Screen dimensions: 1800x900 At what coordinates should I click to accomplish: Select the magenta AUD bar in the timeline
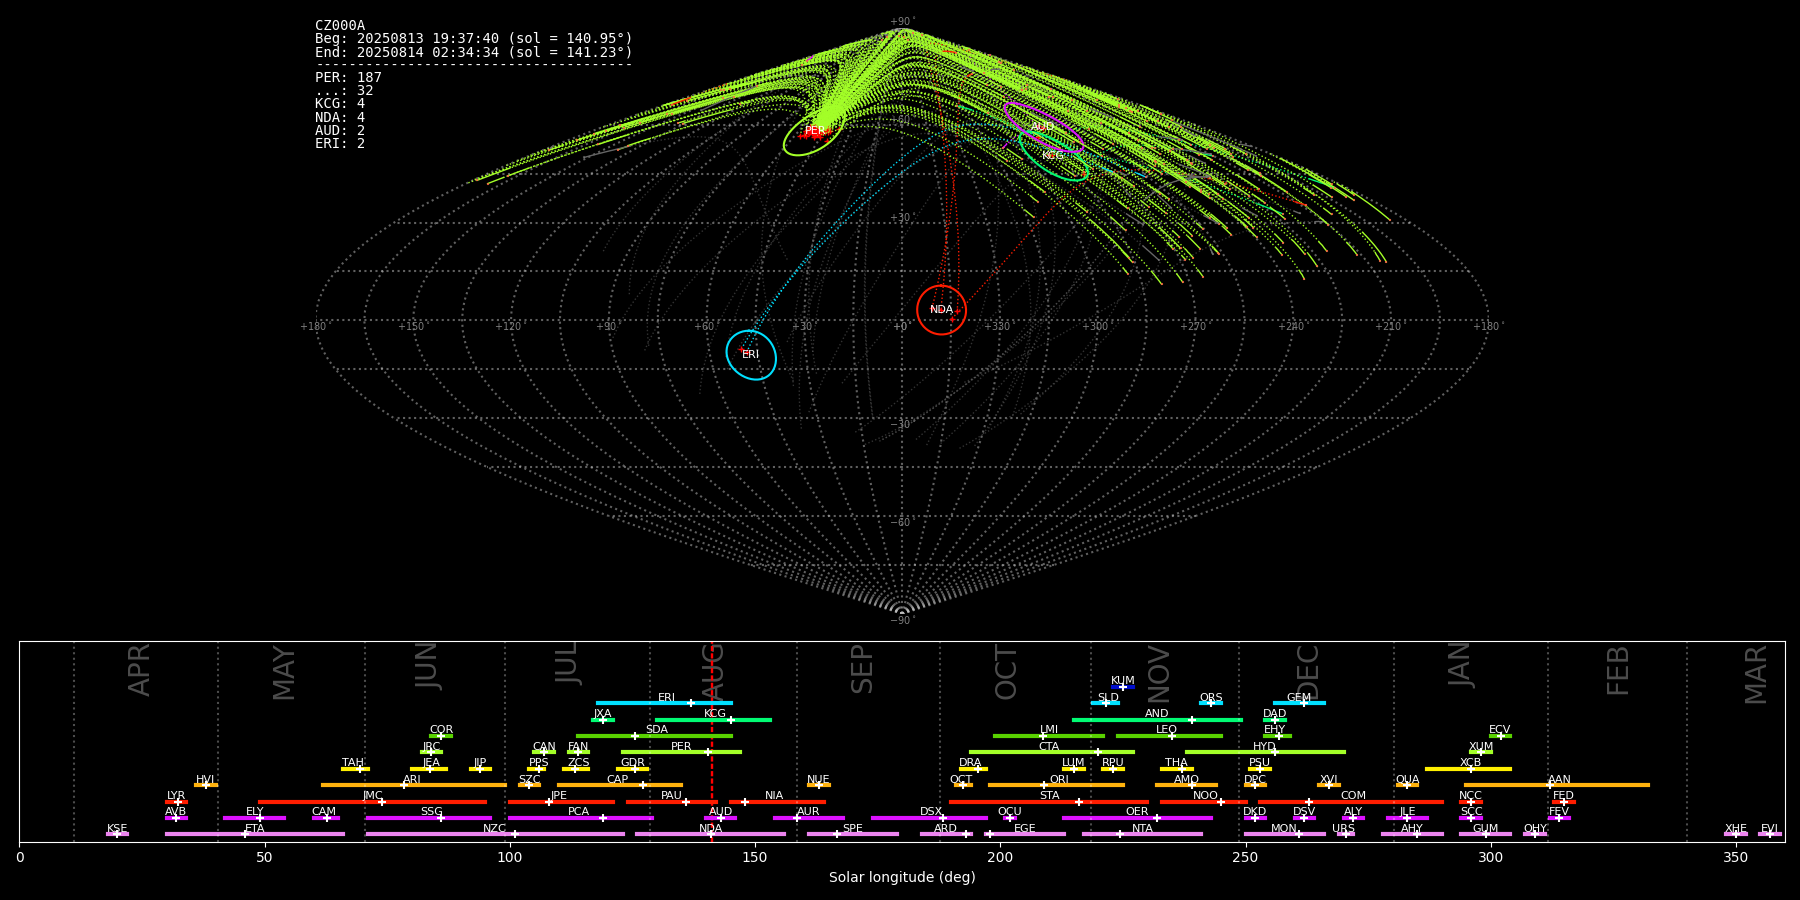[720, 817]
